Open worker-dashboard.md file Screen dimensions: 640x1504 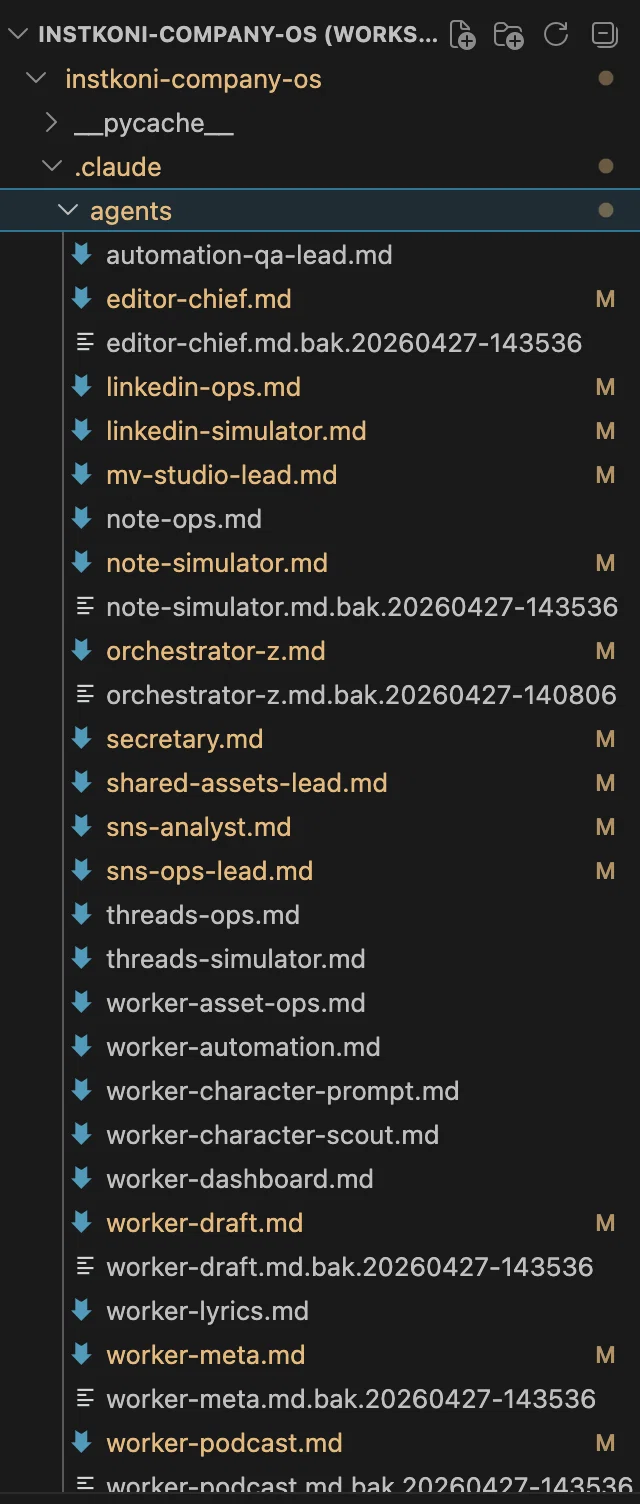tap(240, 1179)
